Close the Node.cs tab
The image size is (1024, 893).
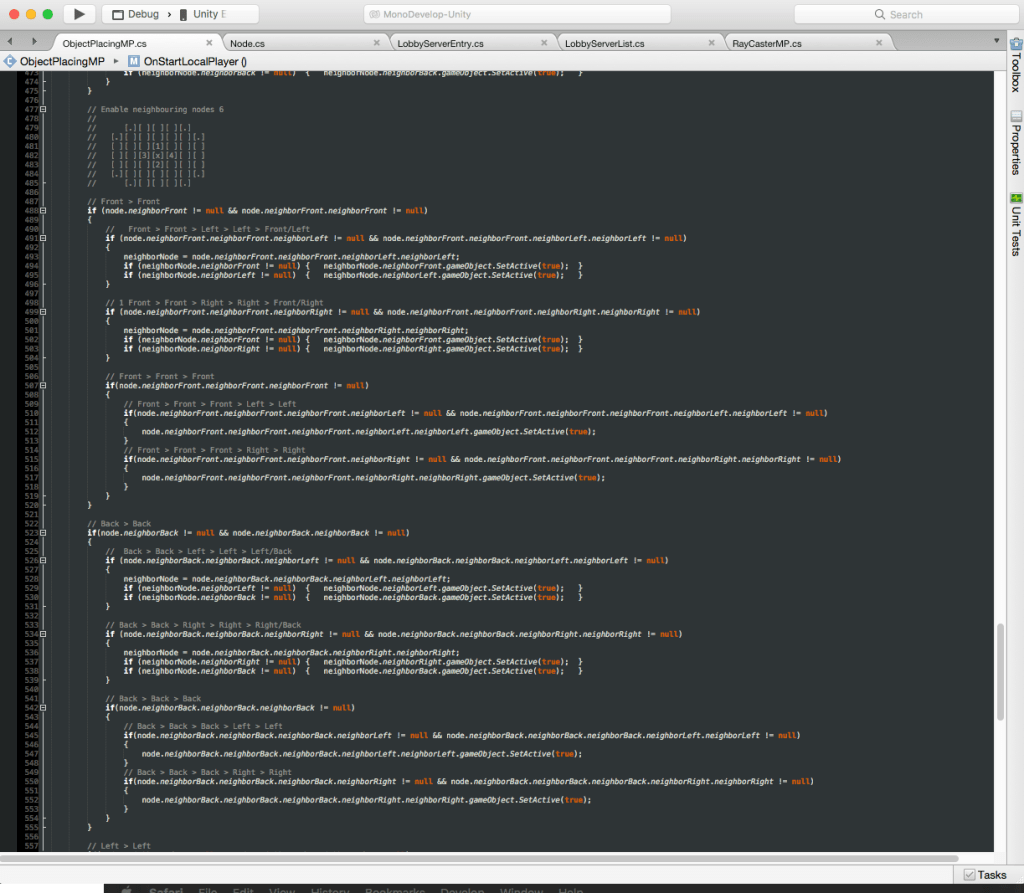click(376, 44)
